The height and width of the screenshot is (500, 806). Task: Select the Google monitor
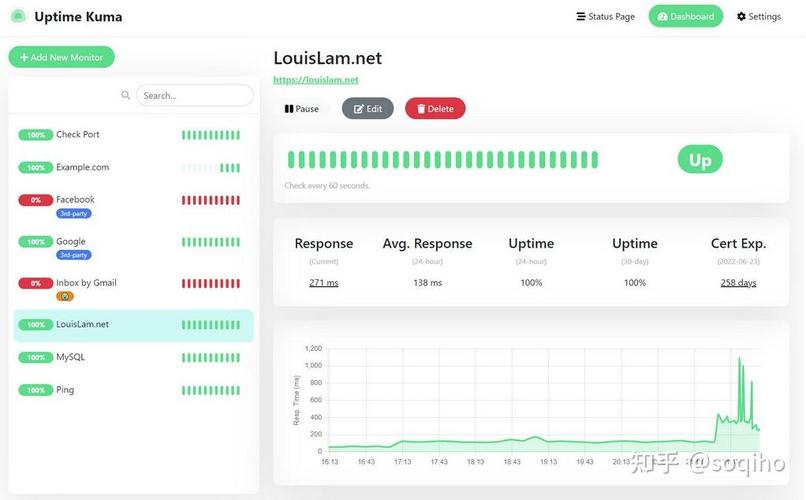coord(134,247)
